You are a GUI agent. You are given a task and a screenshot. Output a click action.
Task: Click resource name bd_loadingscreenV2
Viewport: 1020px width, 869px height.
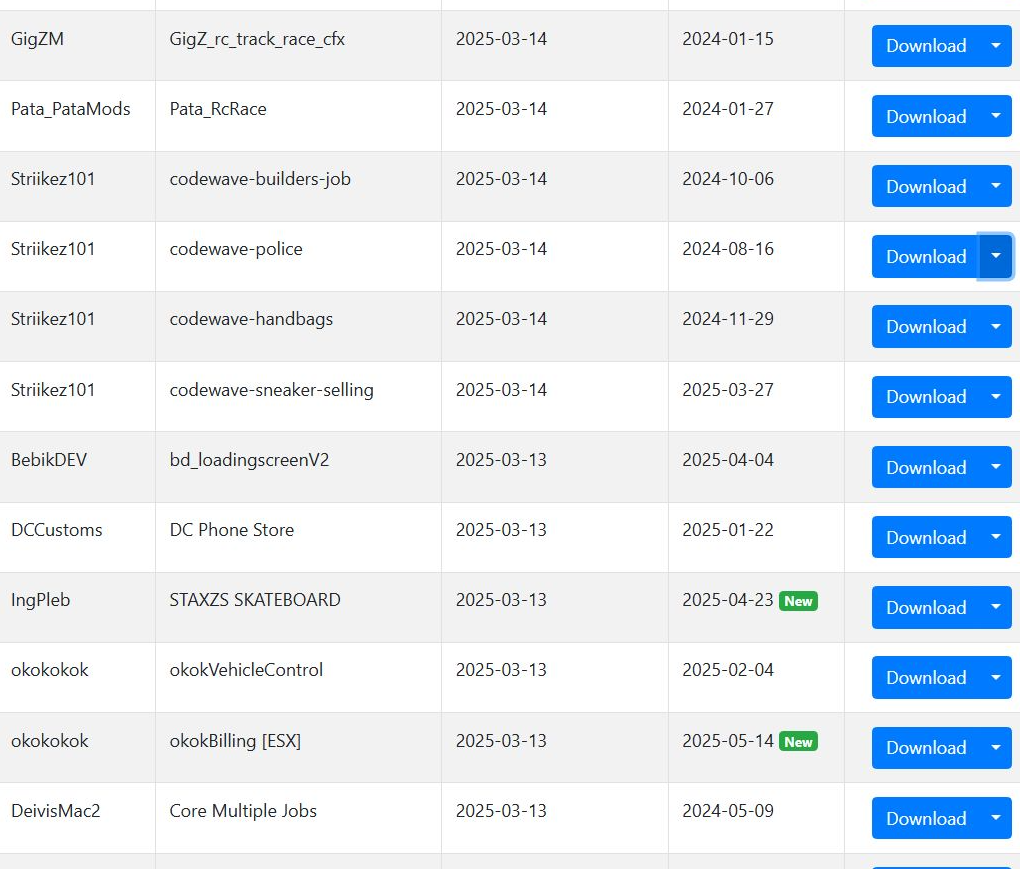[249, 460]
